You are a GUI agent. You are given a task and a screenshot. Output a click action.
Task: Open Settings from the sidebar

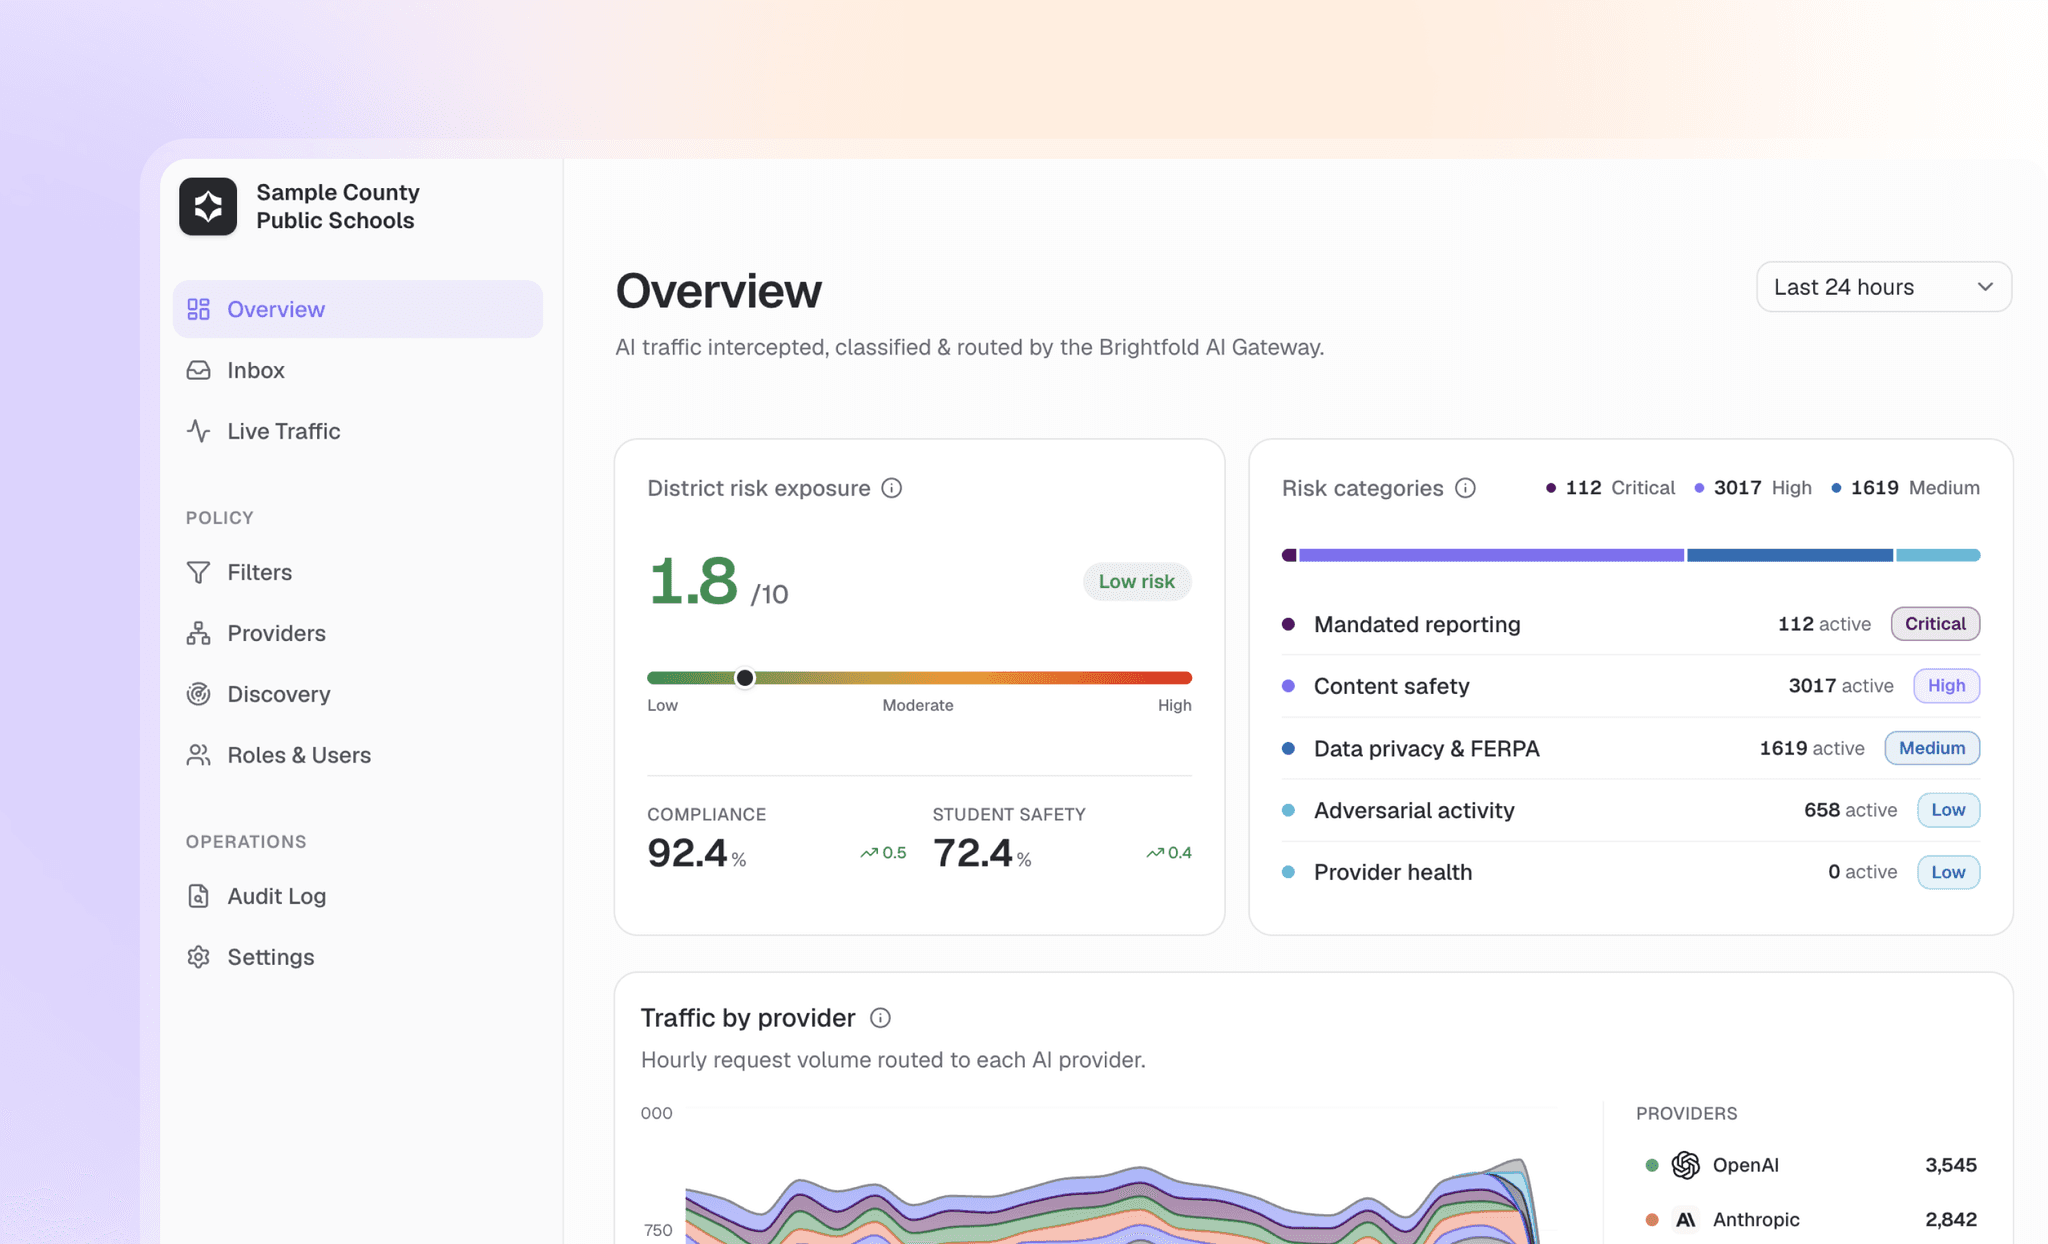coord(358,957)
